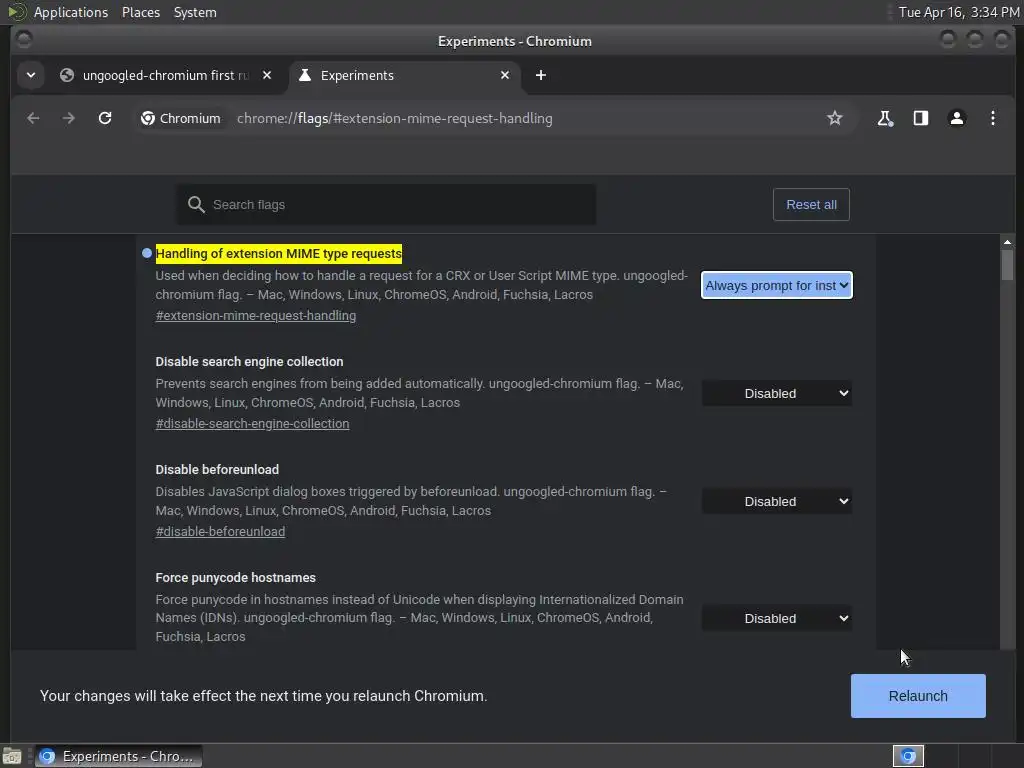Viewport: 1024px width, 768px height.
Task: Toggle the side panel icon
Action: pos(921,118)
